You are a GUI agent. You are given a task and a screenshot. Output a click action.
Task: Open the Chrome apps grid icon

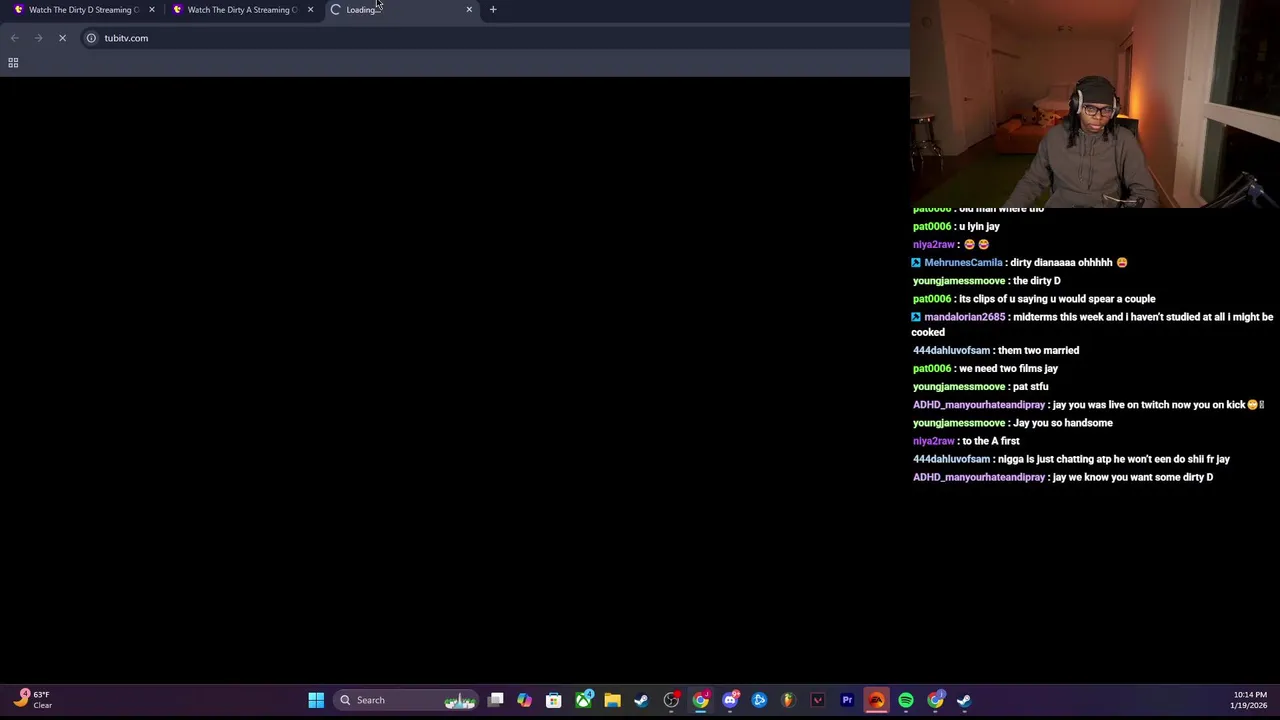point(13,63)
